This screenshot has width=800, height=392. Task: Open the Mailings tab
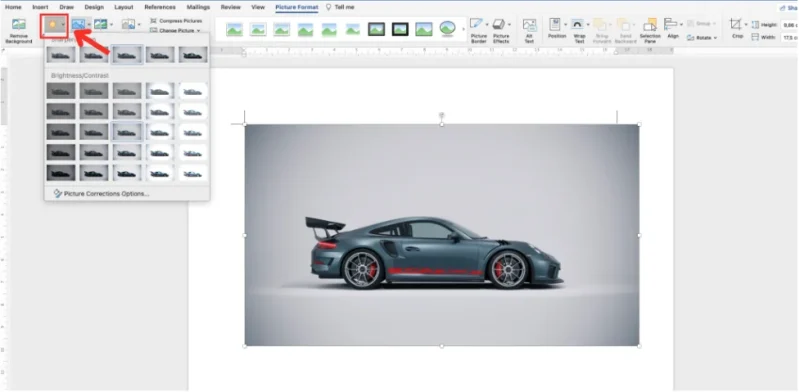click(198, 7)
